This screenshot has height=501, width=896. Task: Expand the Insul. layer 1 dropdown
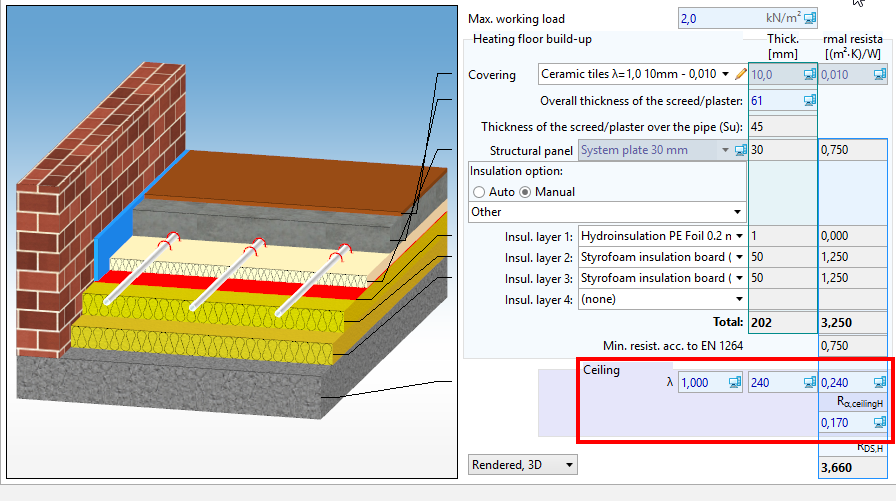(x=739, y=236)
